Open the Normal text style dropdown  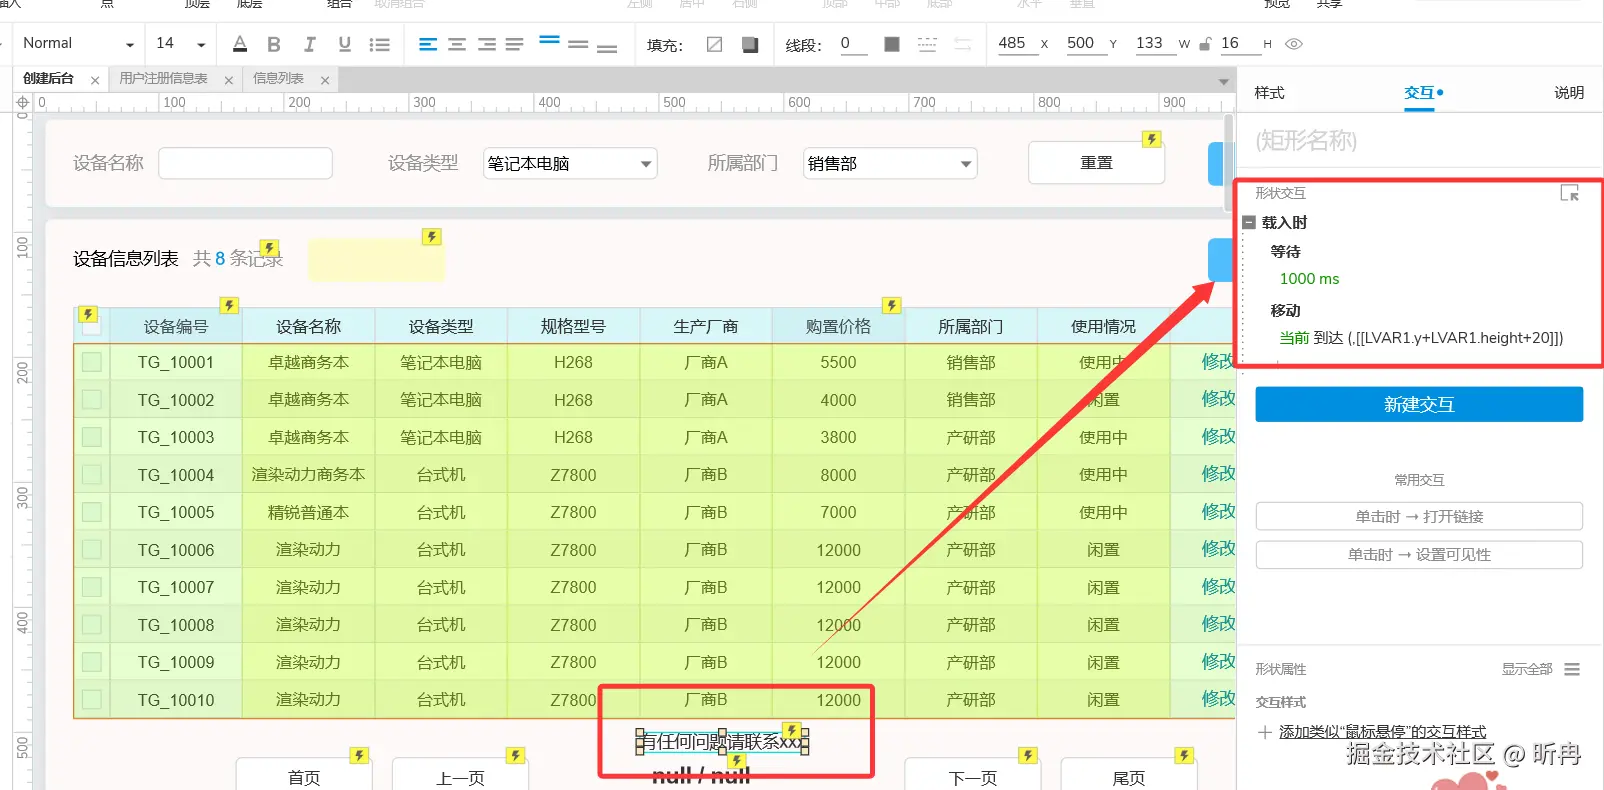coord(78,44)
